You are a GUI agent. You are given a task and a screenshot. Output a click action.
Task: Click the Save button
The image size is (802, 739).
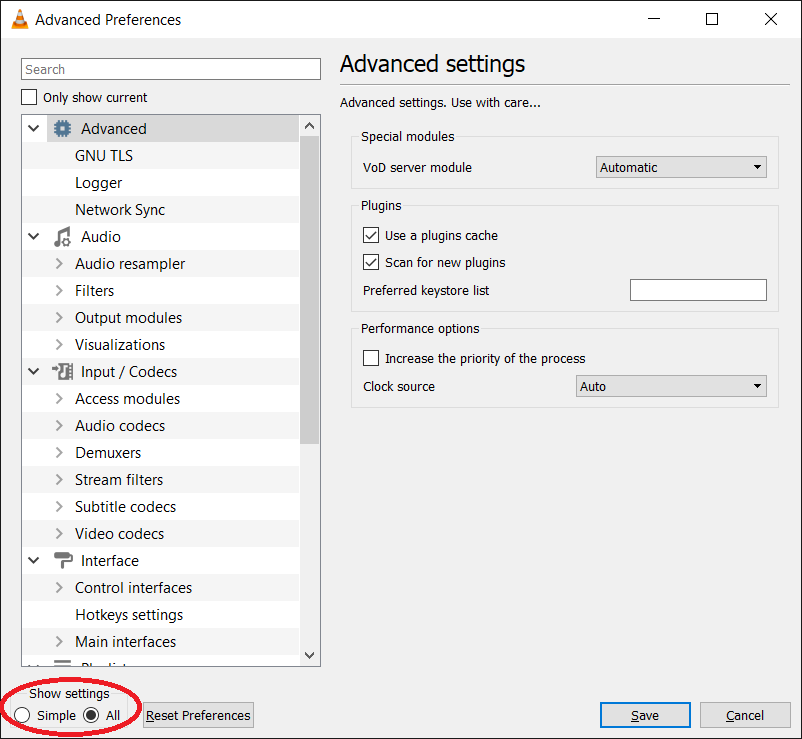coord(645,715)
